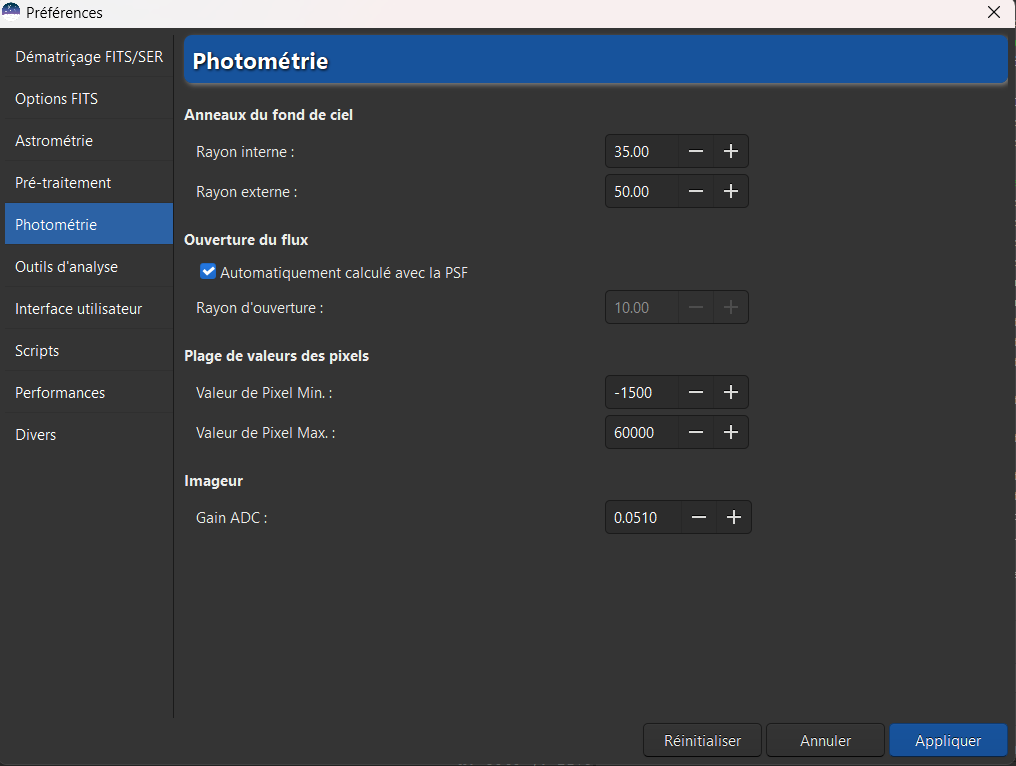Select Outils d'analyse in sidebar

[66, 267]
